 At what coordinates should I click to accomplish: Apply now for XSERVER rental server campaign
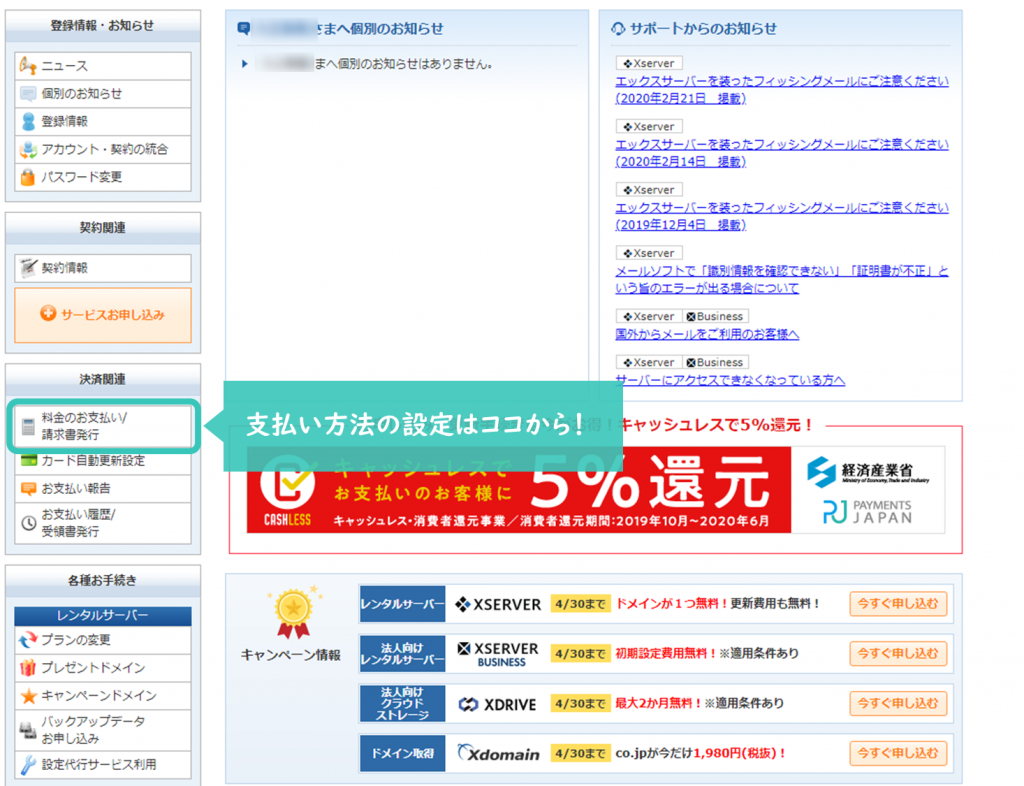(898, 604)
